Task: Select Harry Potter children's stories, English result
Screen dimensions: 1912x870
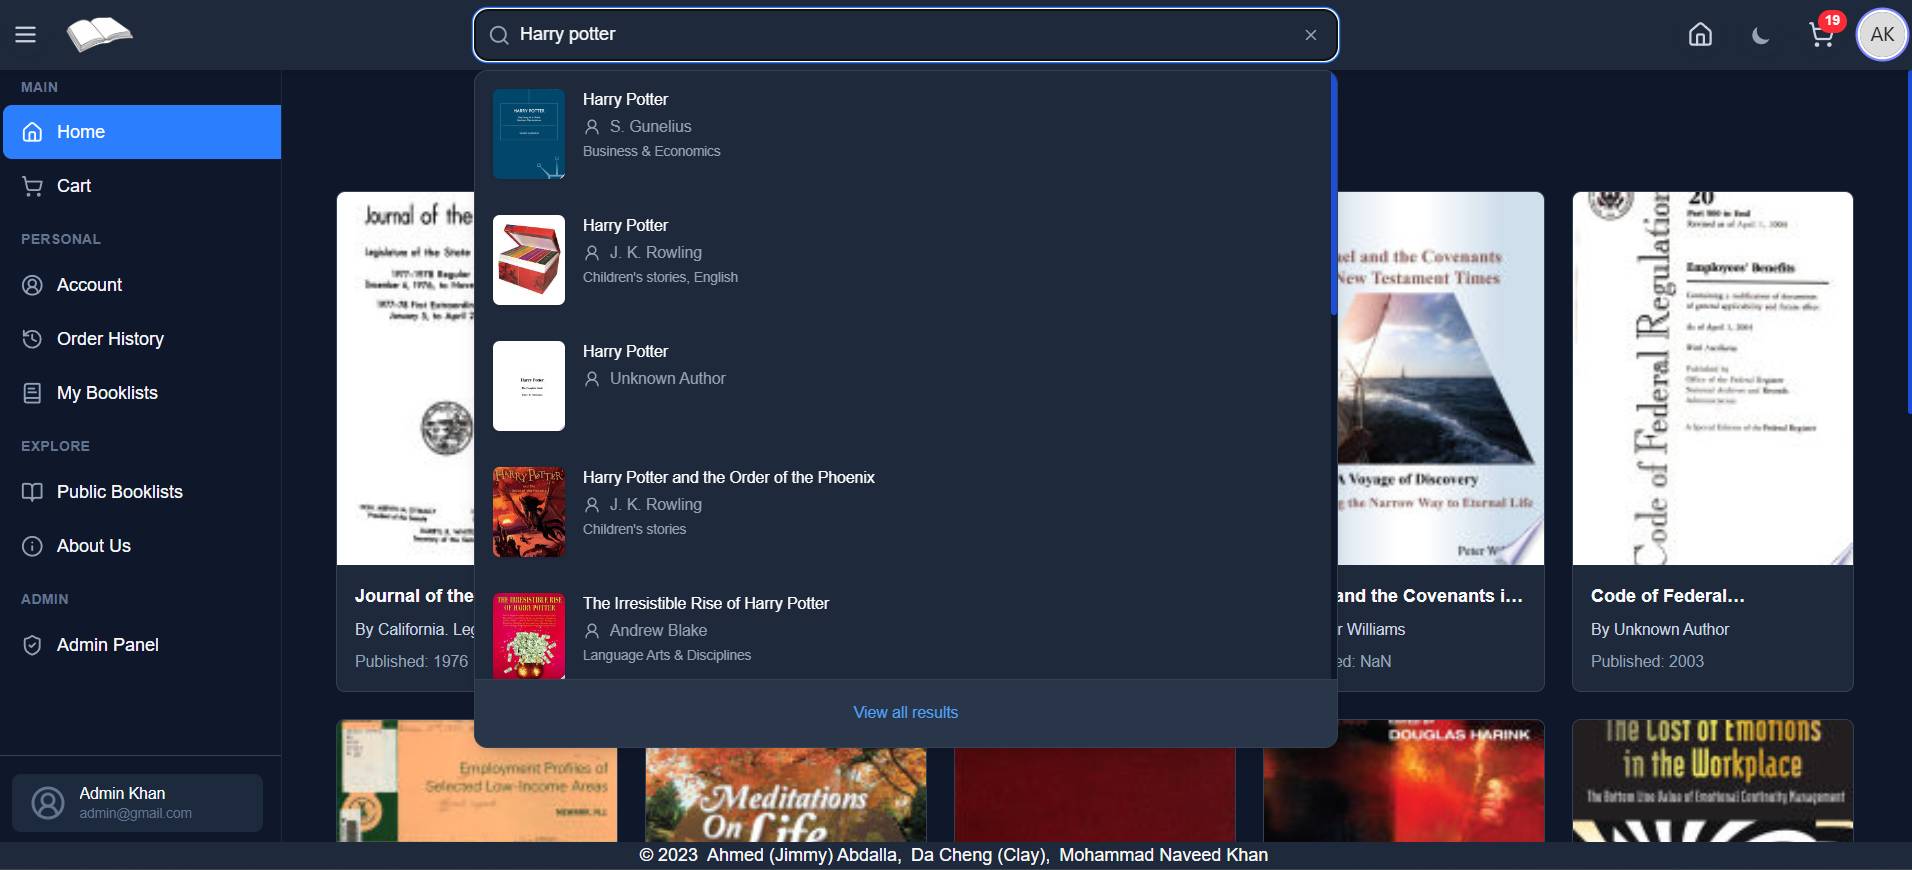Action: coord(905,260)
